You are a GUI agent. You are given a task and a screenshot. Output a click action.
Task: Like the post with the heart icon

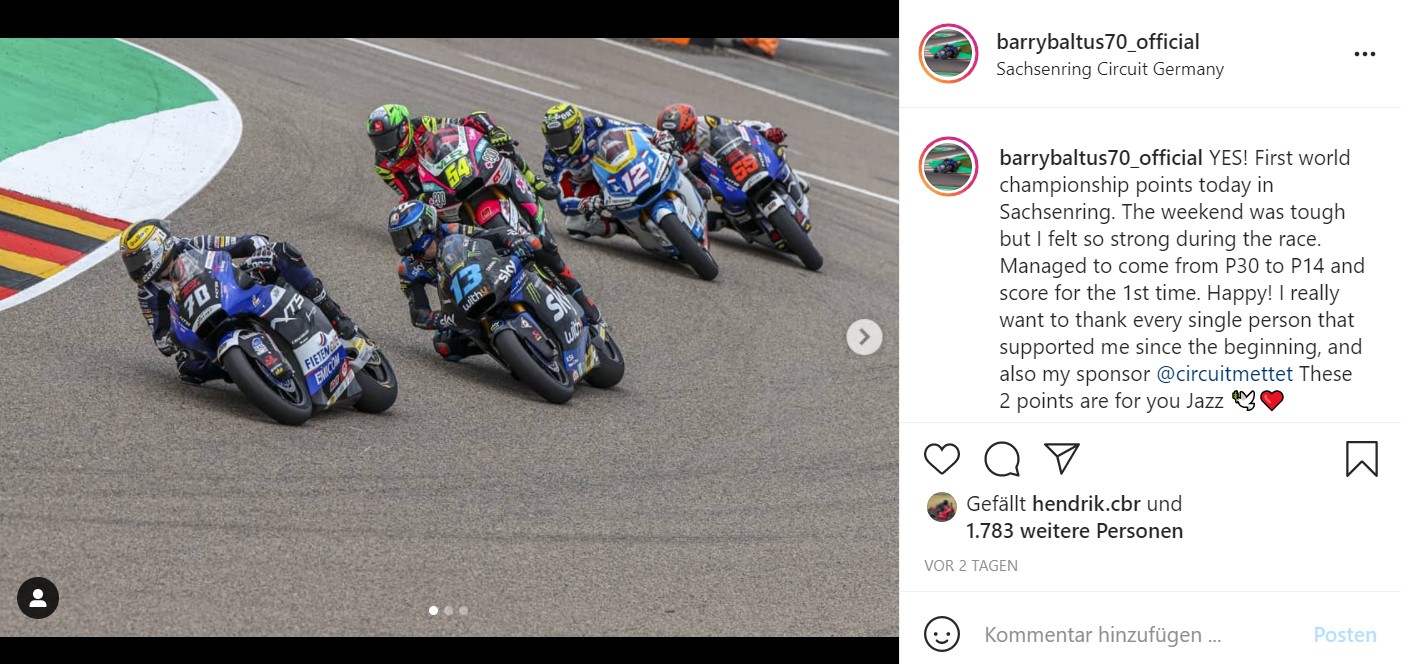[x=942, y=459]
